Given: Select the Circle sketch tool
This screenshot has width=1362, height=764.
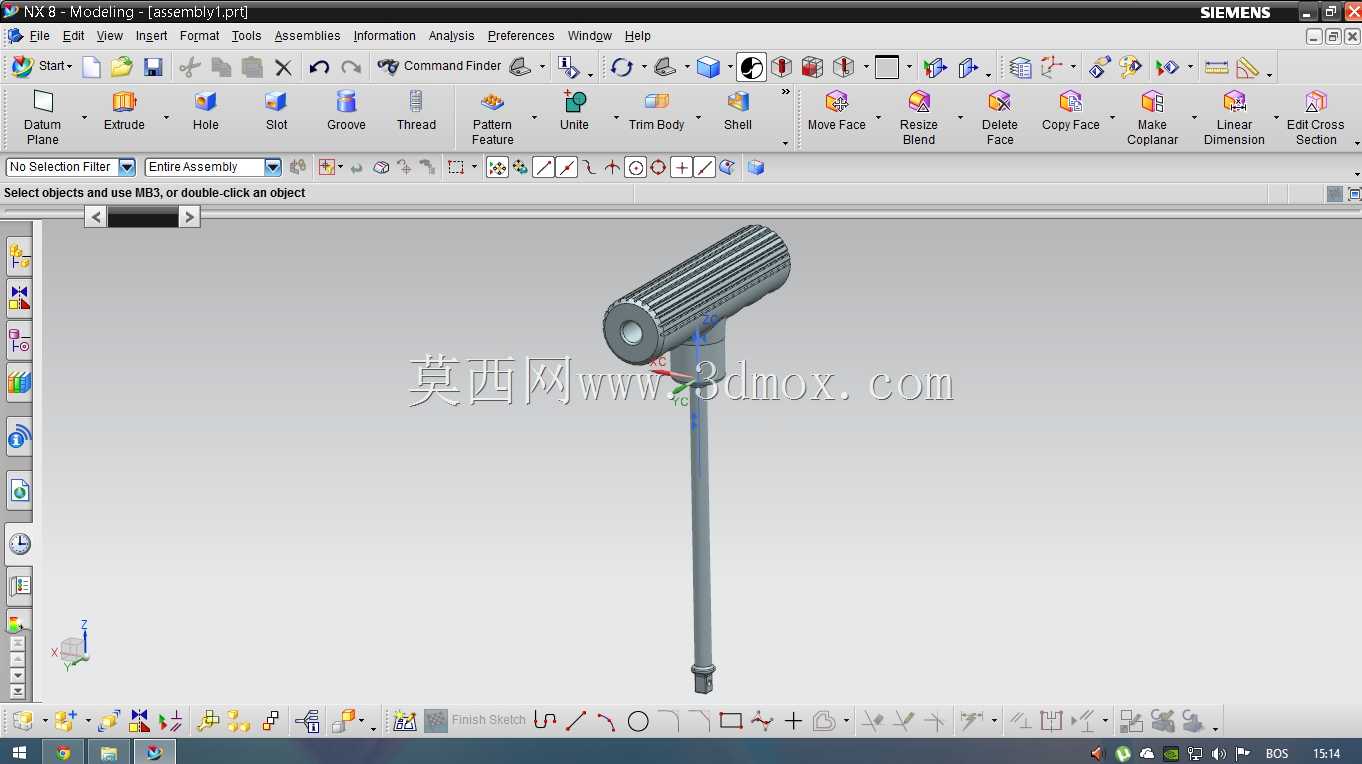Looking at the screenshot, I should pos(638,721).
